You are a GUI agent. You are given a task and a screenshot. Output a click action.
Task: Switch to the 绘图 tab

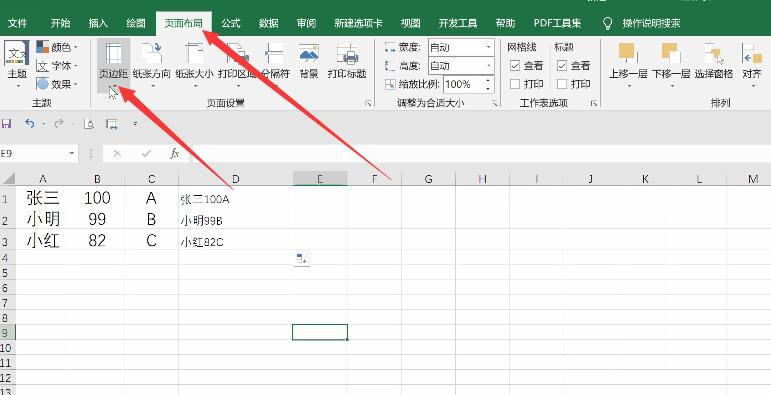pos(136,23)
